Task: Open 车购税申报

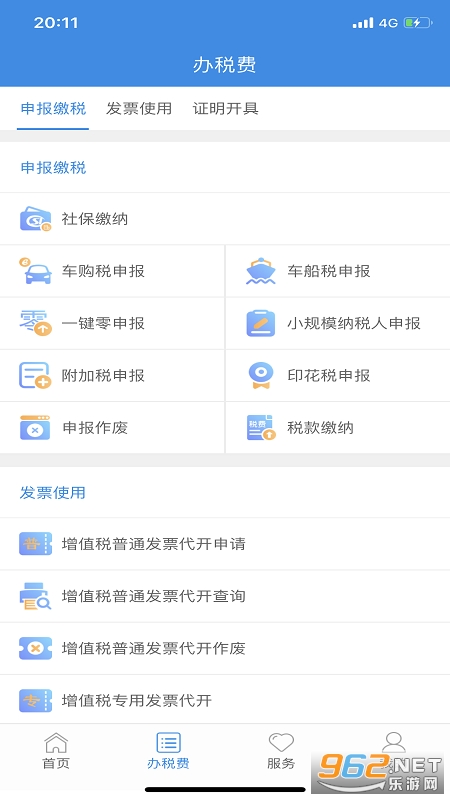Action: click(112, 271)
